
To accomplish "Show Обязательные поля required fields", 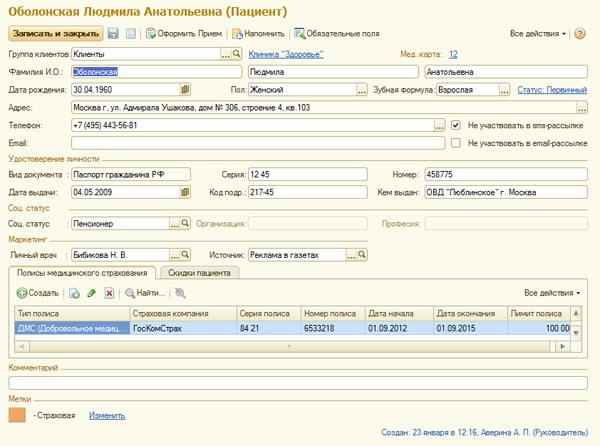I will tap(337, 34).
